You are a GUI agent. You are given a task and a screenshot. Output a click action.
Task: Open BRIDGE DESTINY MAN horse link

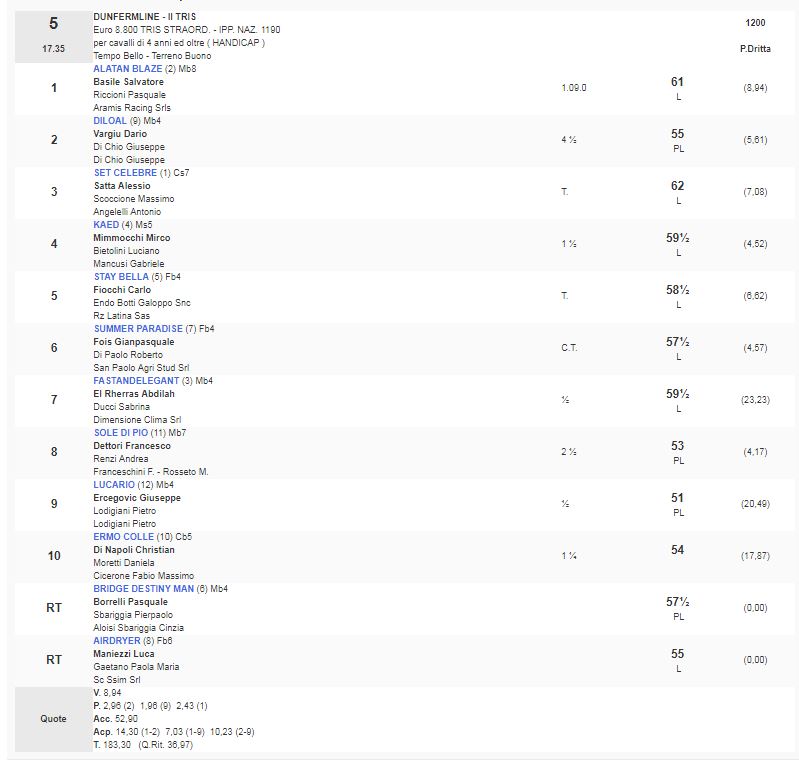click(x=143, y=589)
